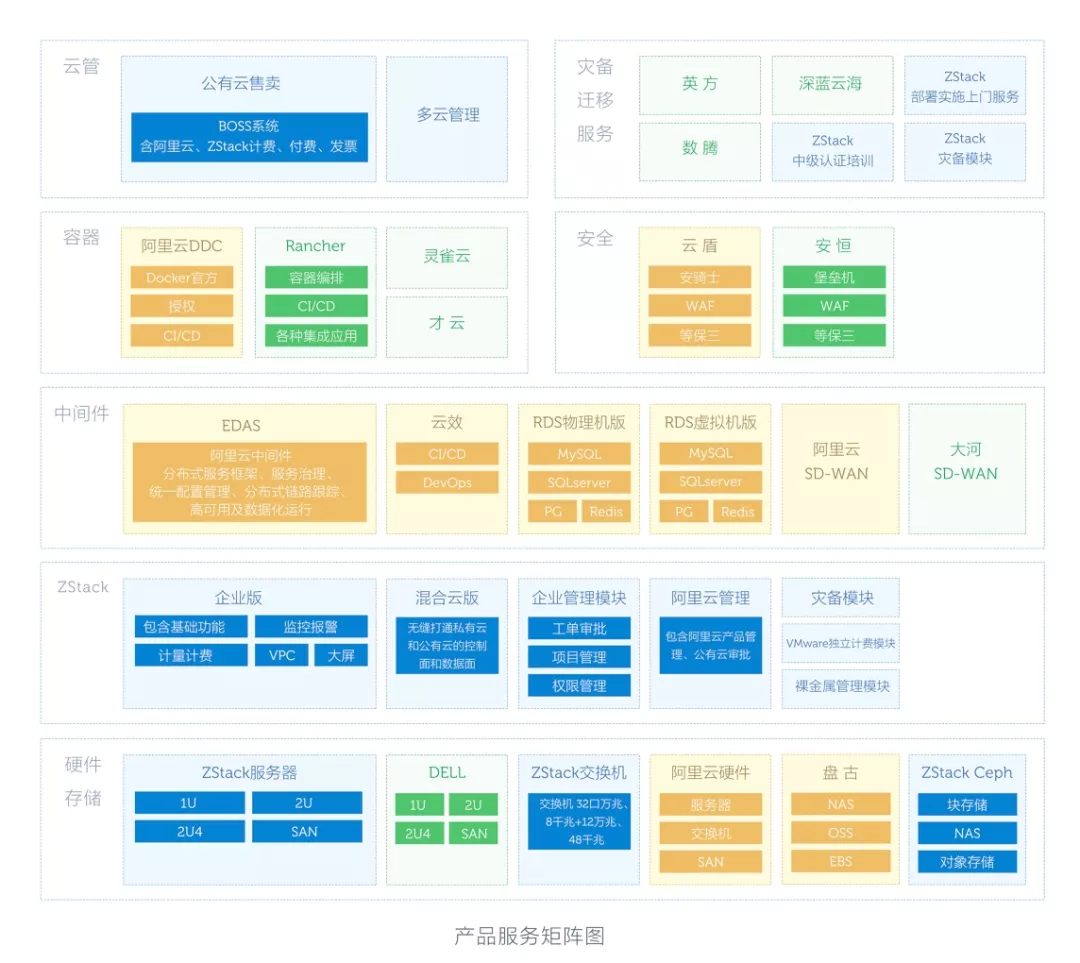This screenshot has height=963, width=1080.
Task: Click 授权 under 阿里云DDC
Action: 182,306
